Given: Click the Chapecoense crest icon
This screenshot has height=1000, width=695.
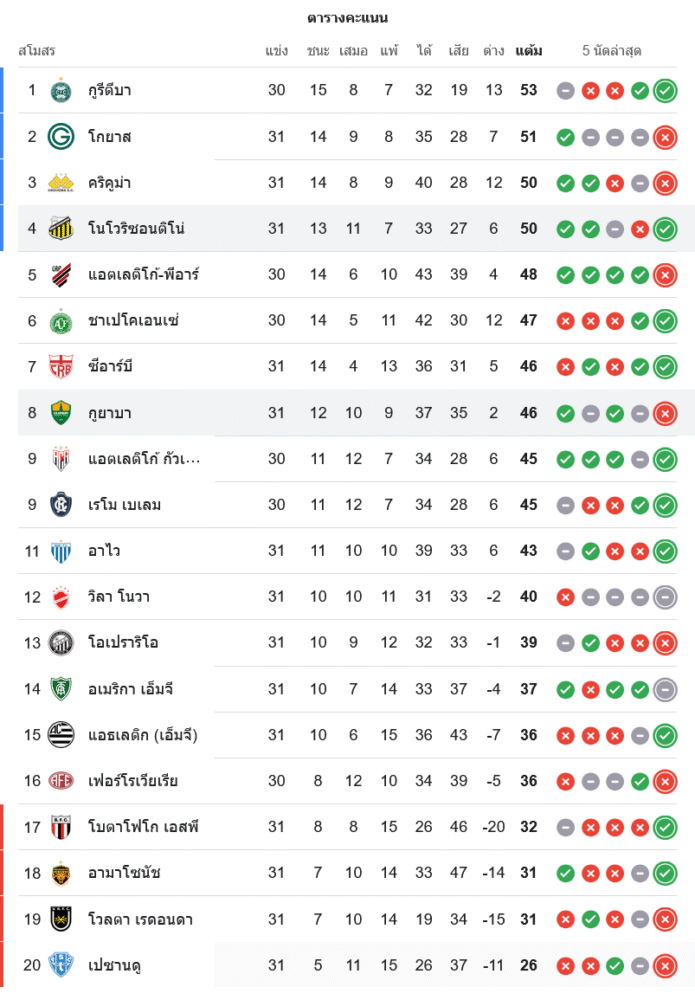Looking at the screenshot, I should pos(62,321).
